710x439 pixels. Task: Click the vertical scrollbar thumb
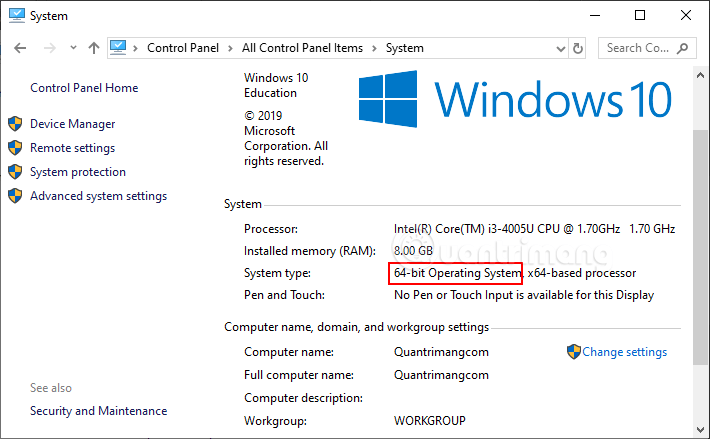[x=700, y=247]
